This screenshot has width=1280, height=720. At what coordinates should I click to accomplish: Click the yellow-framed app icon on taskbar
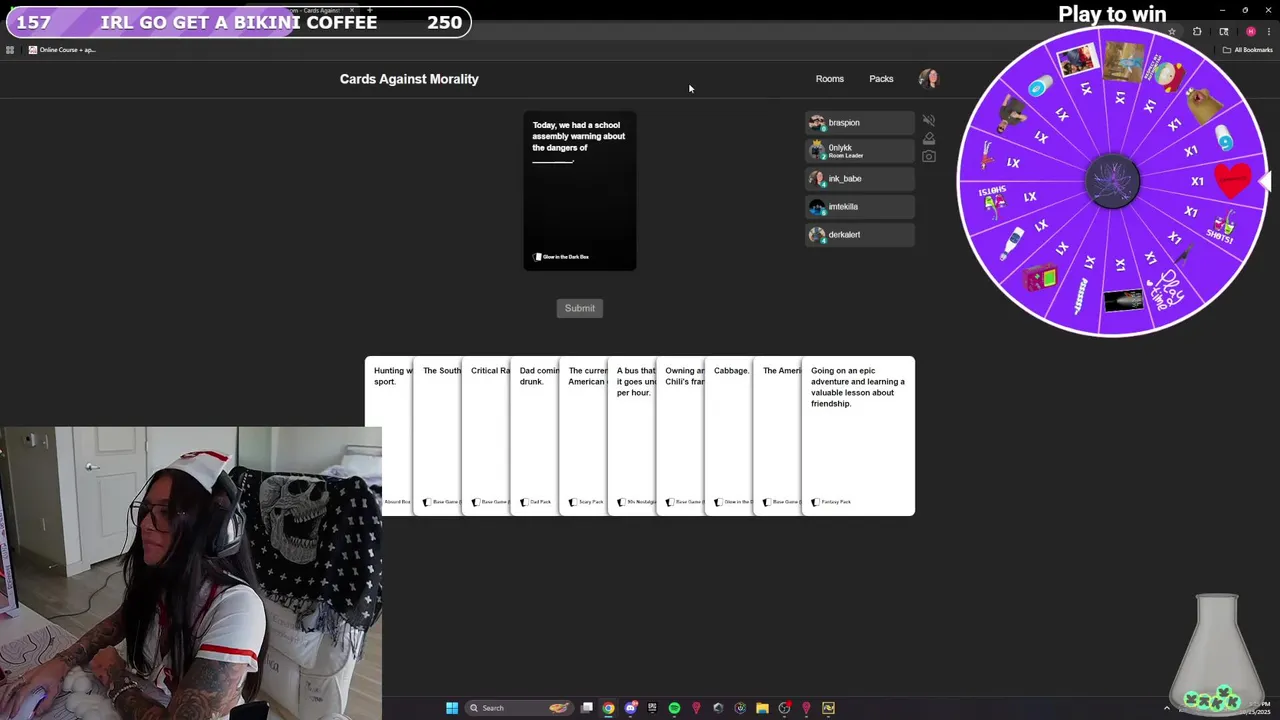point(828,708)
